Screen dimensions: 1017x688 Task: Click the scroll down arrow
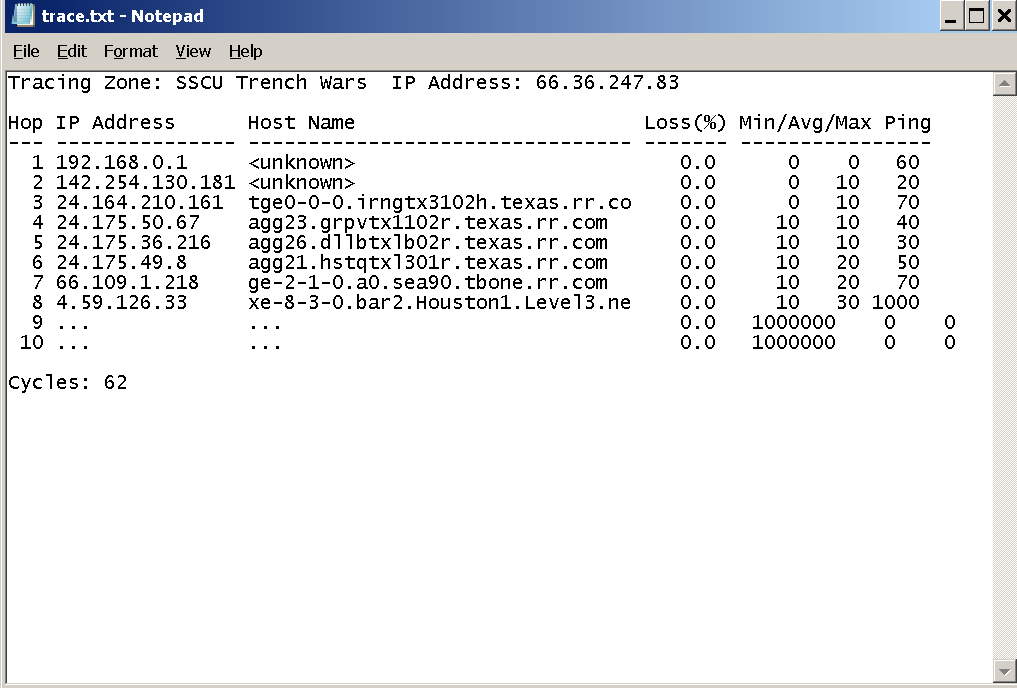click(x=1005, y=669)
